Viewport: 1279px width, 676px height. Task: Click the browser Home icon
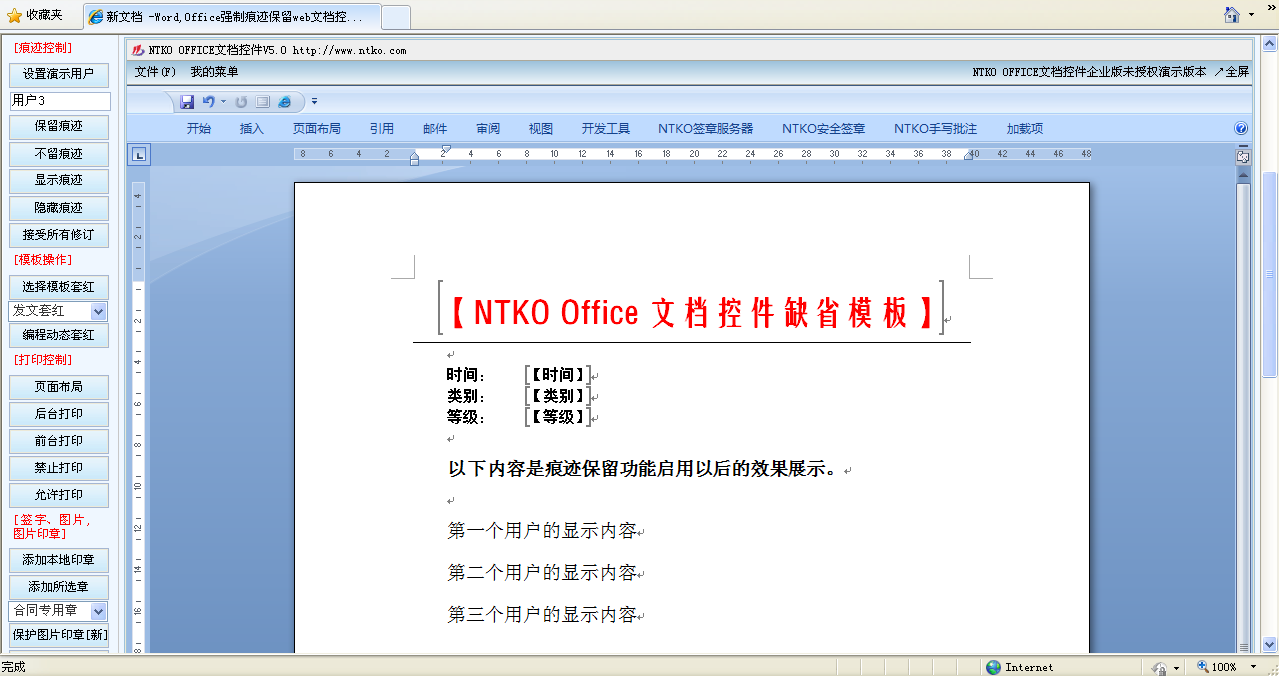[x=1233, y=14]
